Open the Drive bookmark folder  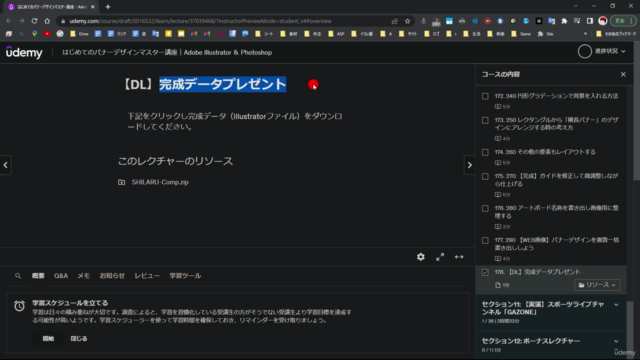coord(79,34)
